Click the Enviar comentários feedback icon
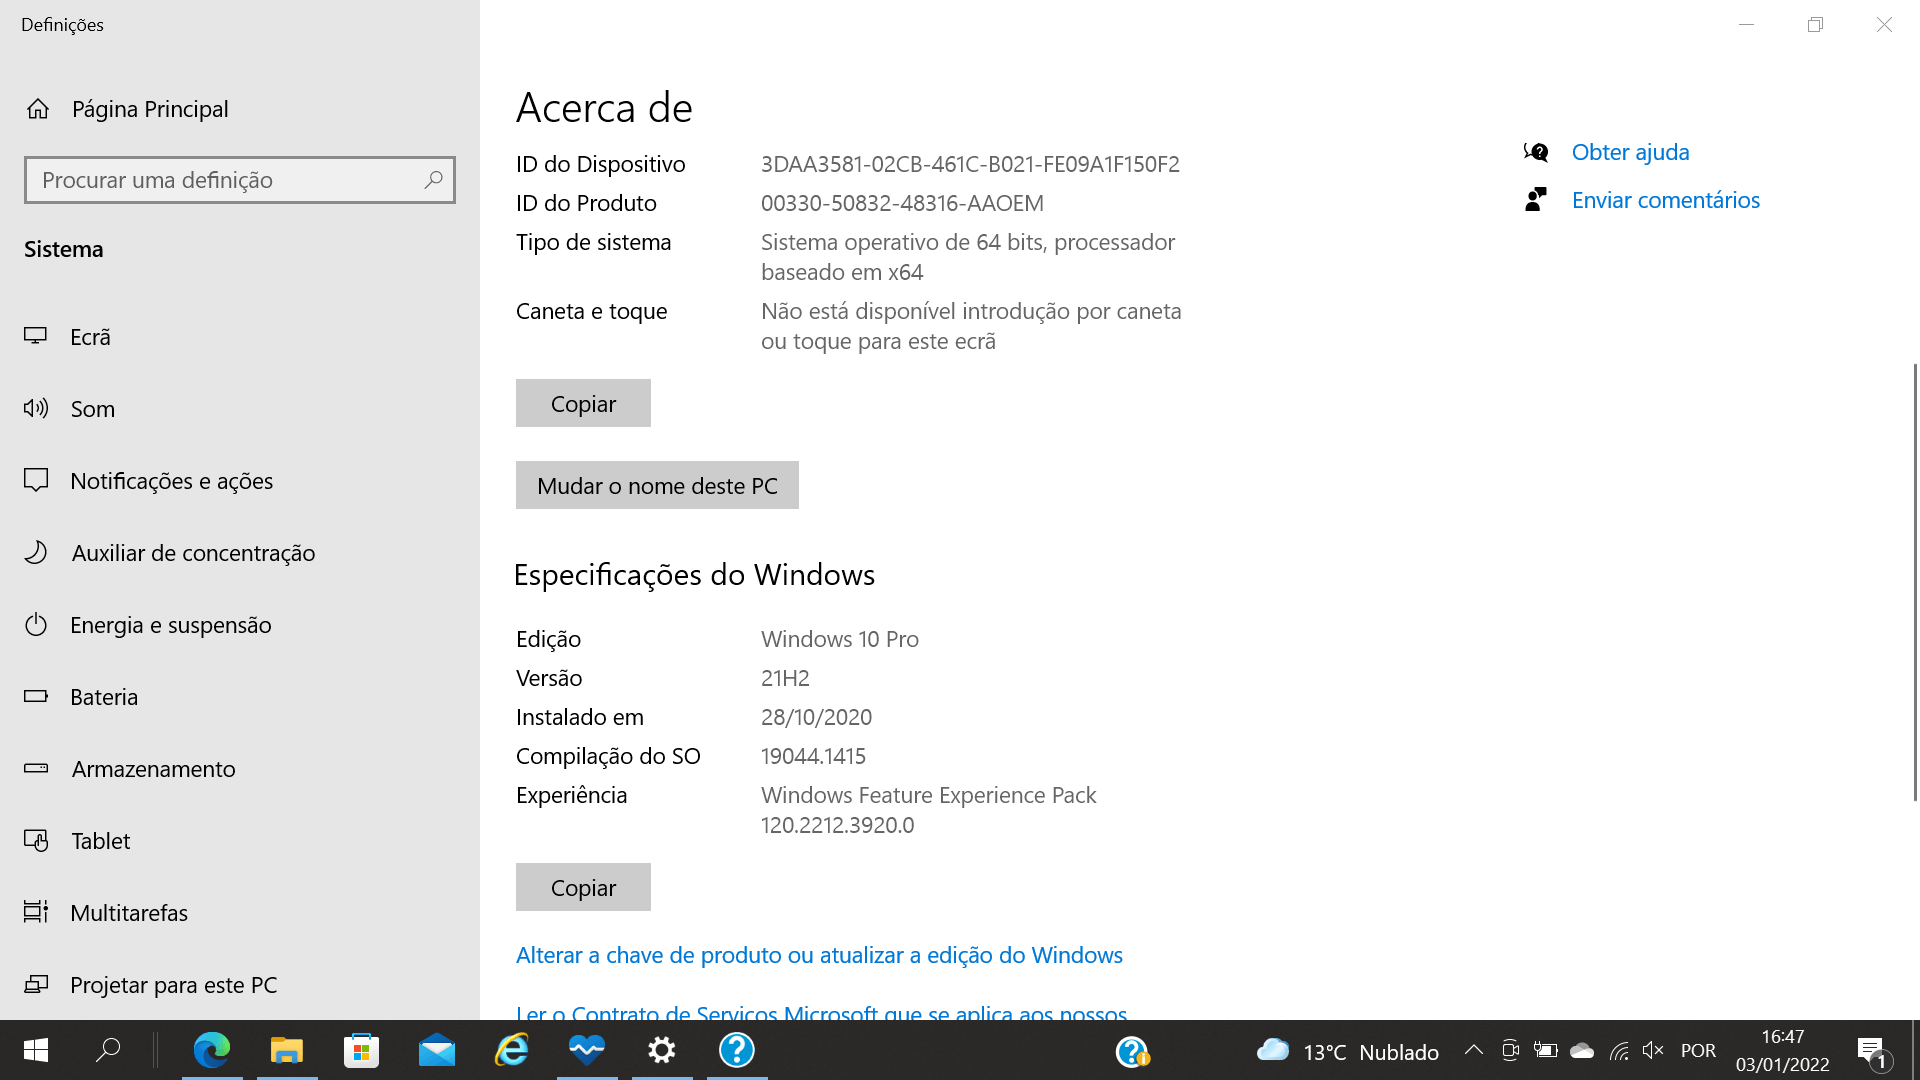Image resolution: width=1920 pixels, height=1080 pixels. click(x=1536, y=200)
